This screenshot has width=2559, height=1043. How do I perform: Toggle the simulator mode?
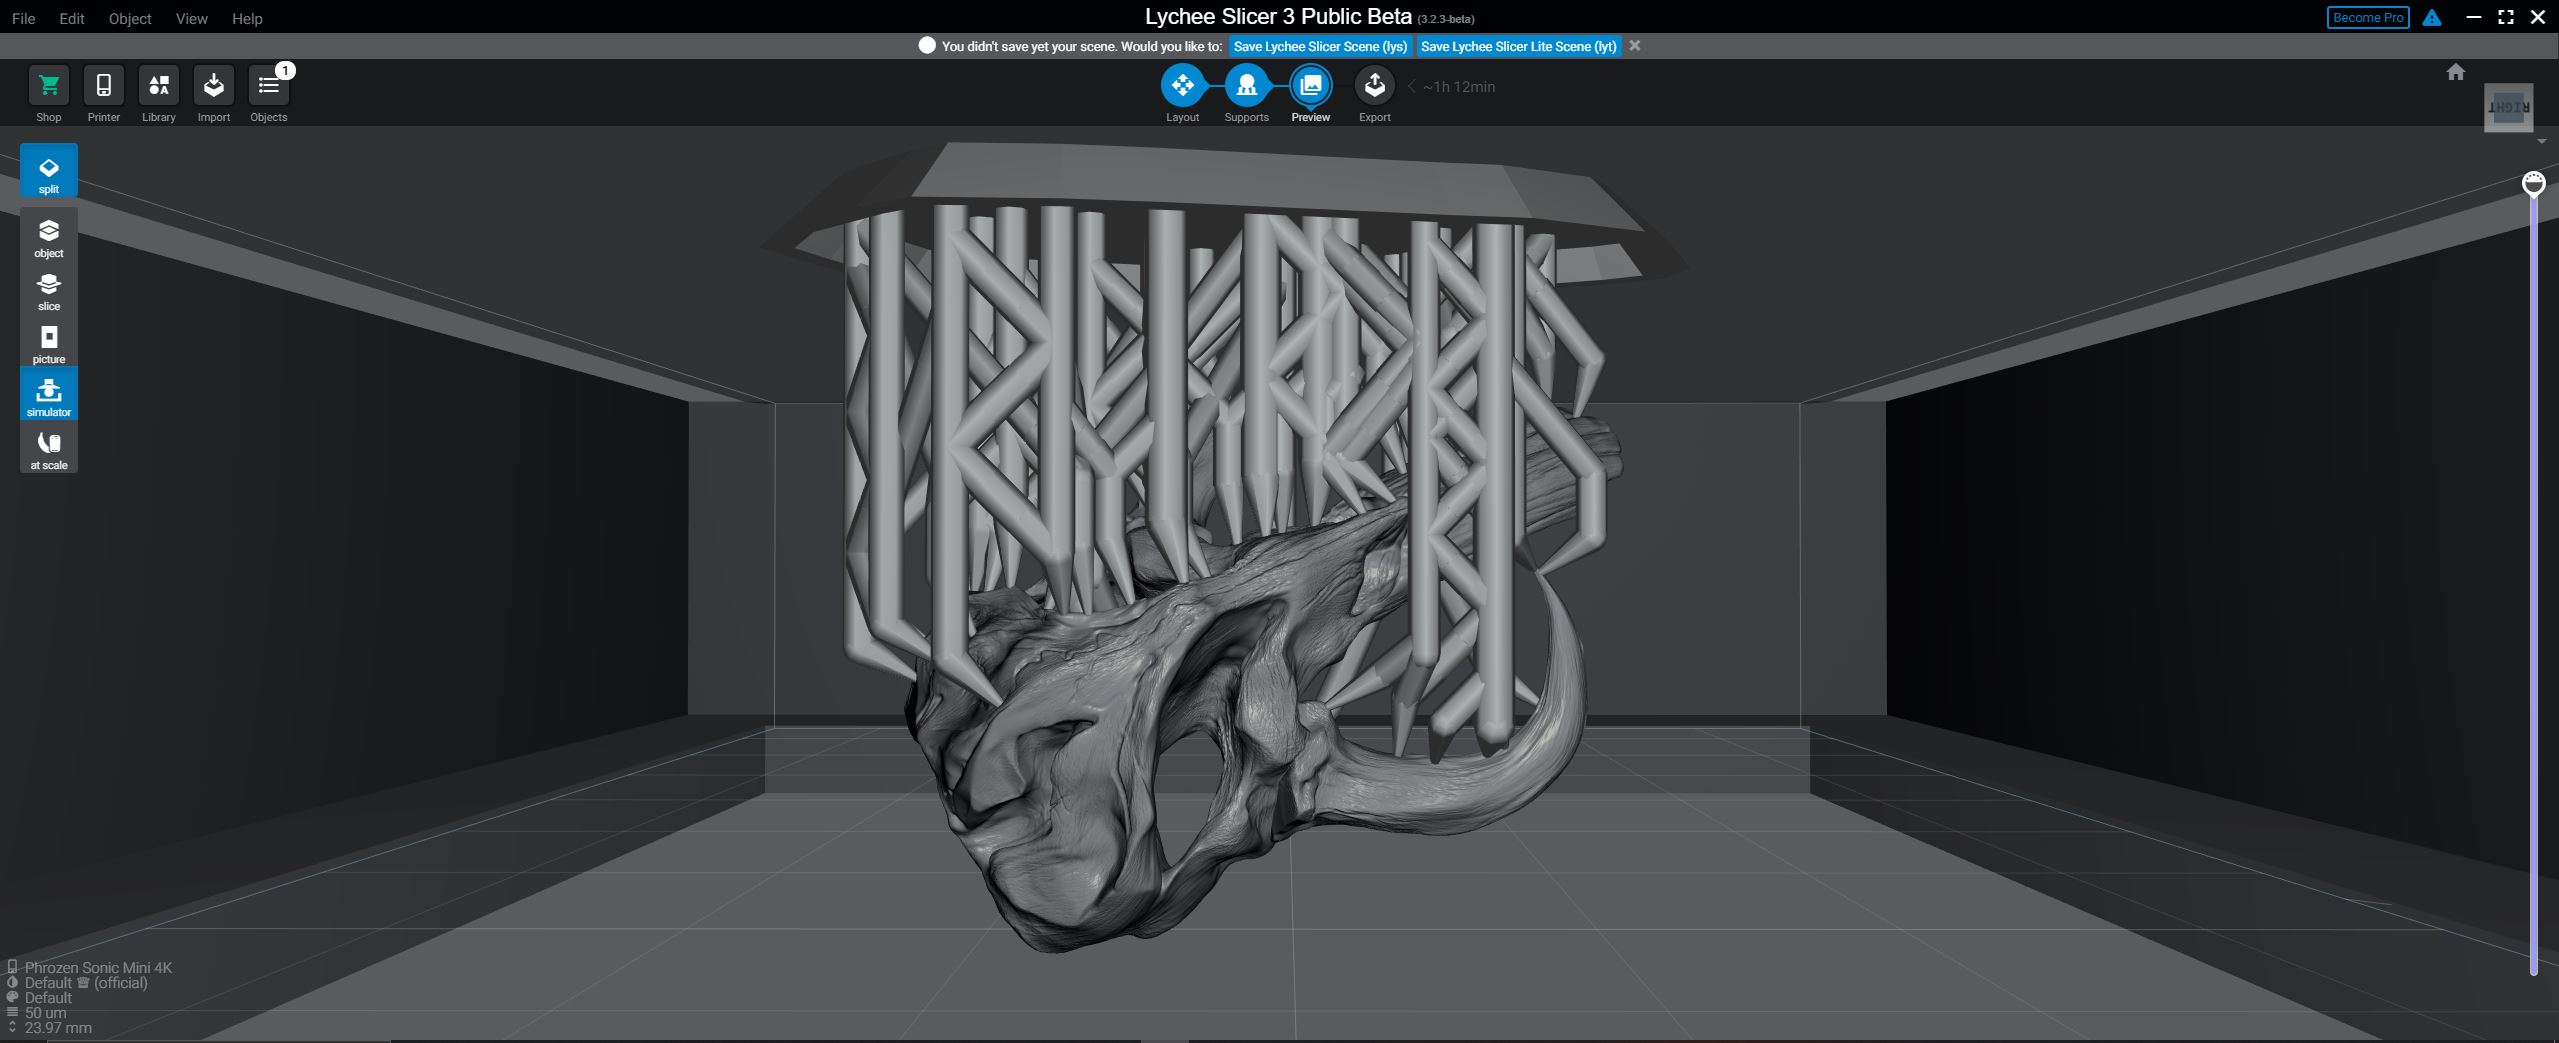click(49, 394)
